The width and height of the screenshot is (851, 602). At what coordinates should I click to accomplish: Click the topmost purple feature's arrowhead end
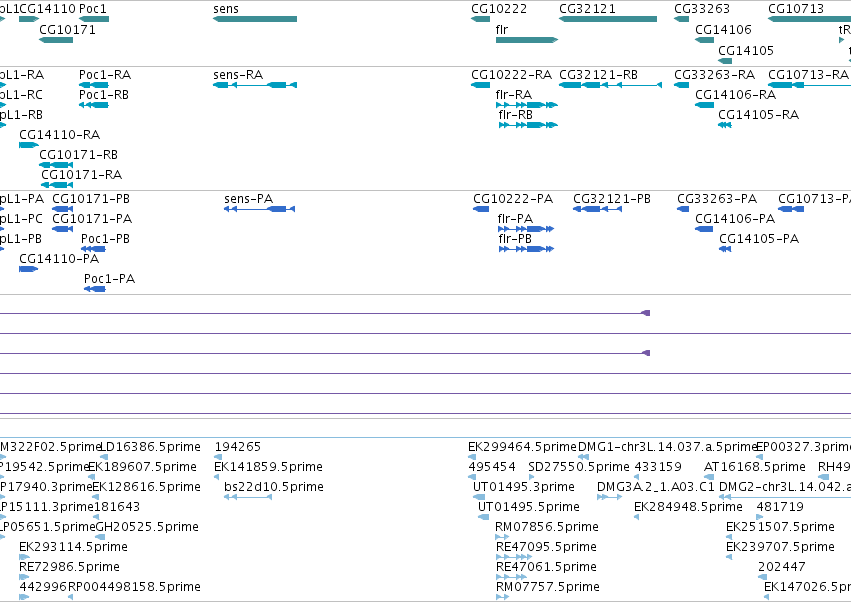click(646, 313)
